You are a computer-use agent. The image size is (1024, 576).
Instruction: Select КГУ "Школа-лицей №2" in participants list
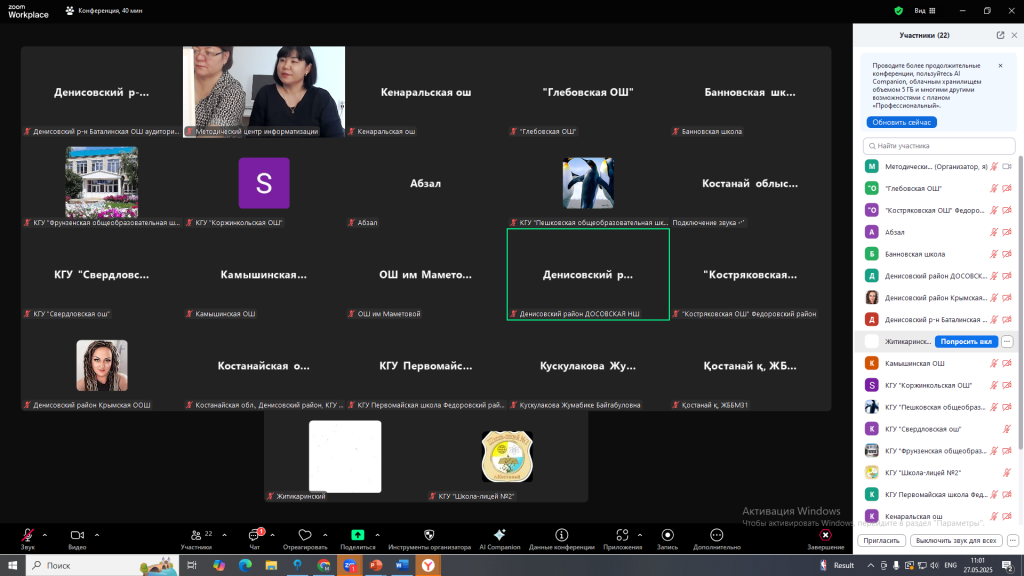click(936, 472)
